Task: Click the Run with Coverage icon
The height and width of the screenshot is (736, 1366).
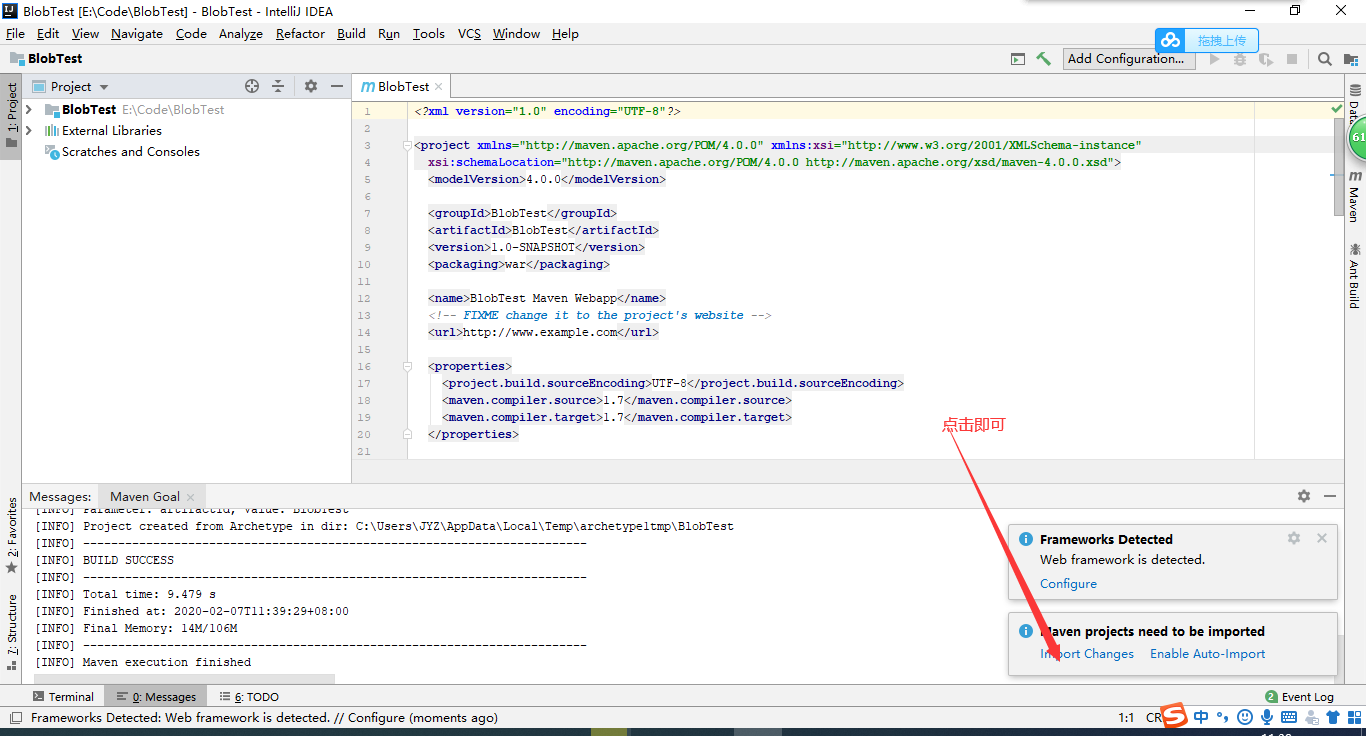Action: pos(1266,59)
